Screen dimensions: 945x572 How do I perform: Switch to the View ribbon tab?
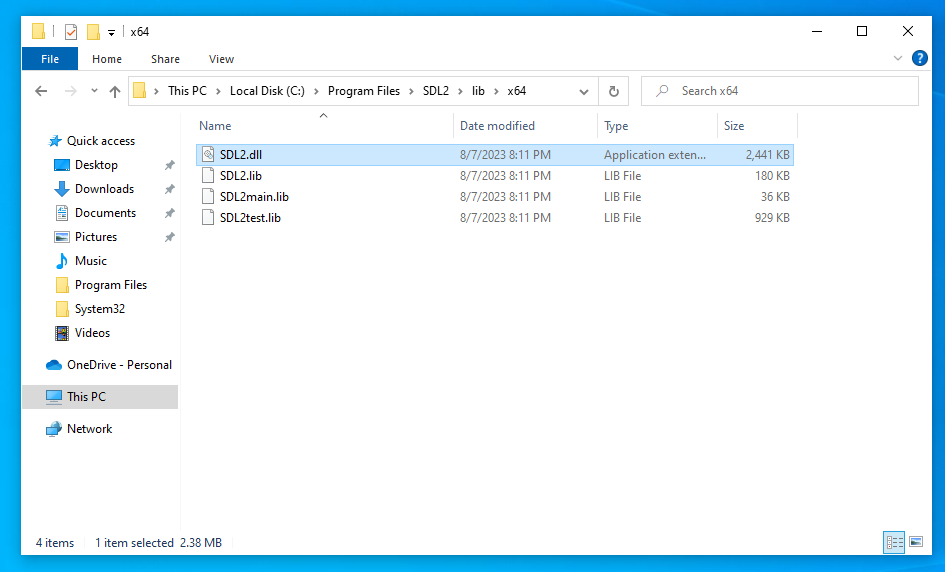(x=221, y=59)
